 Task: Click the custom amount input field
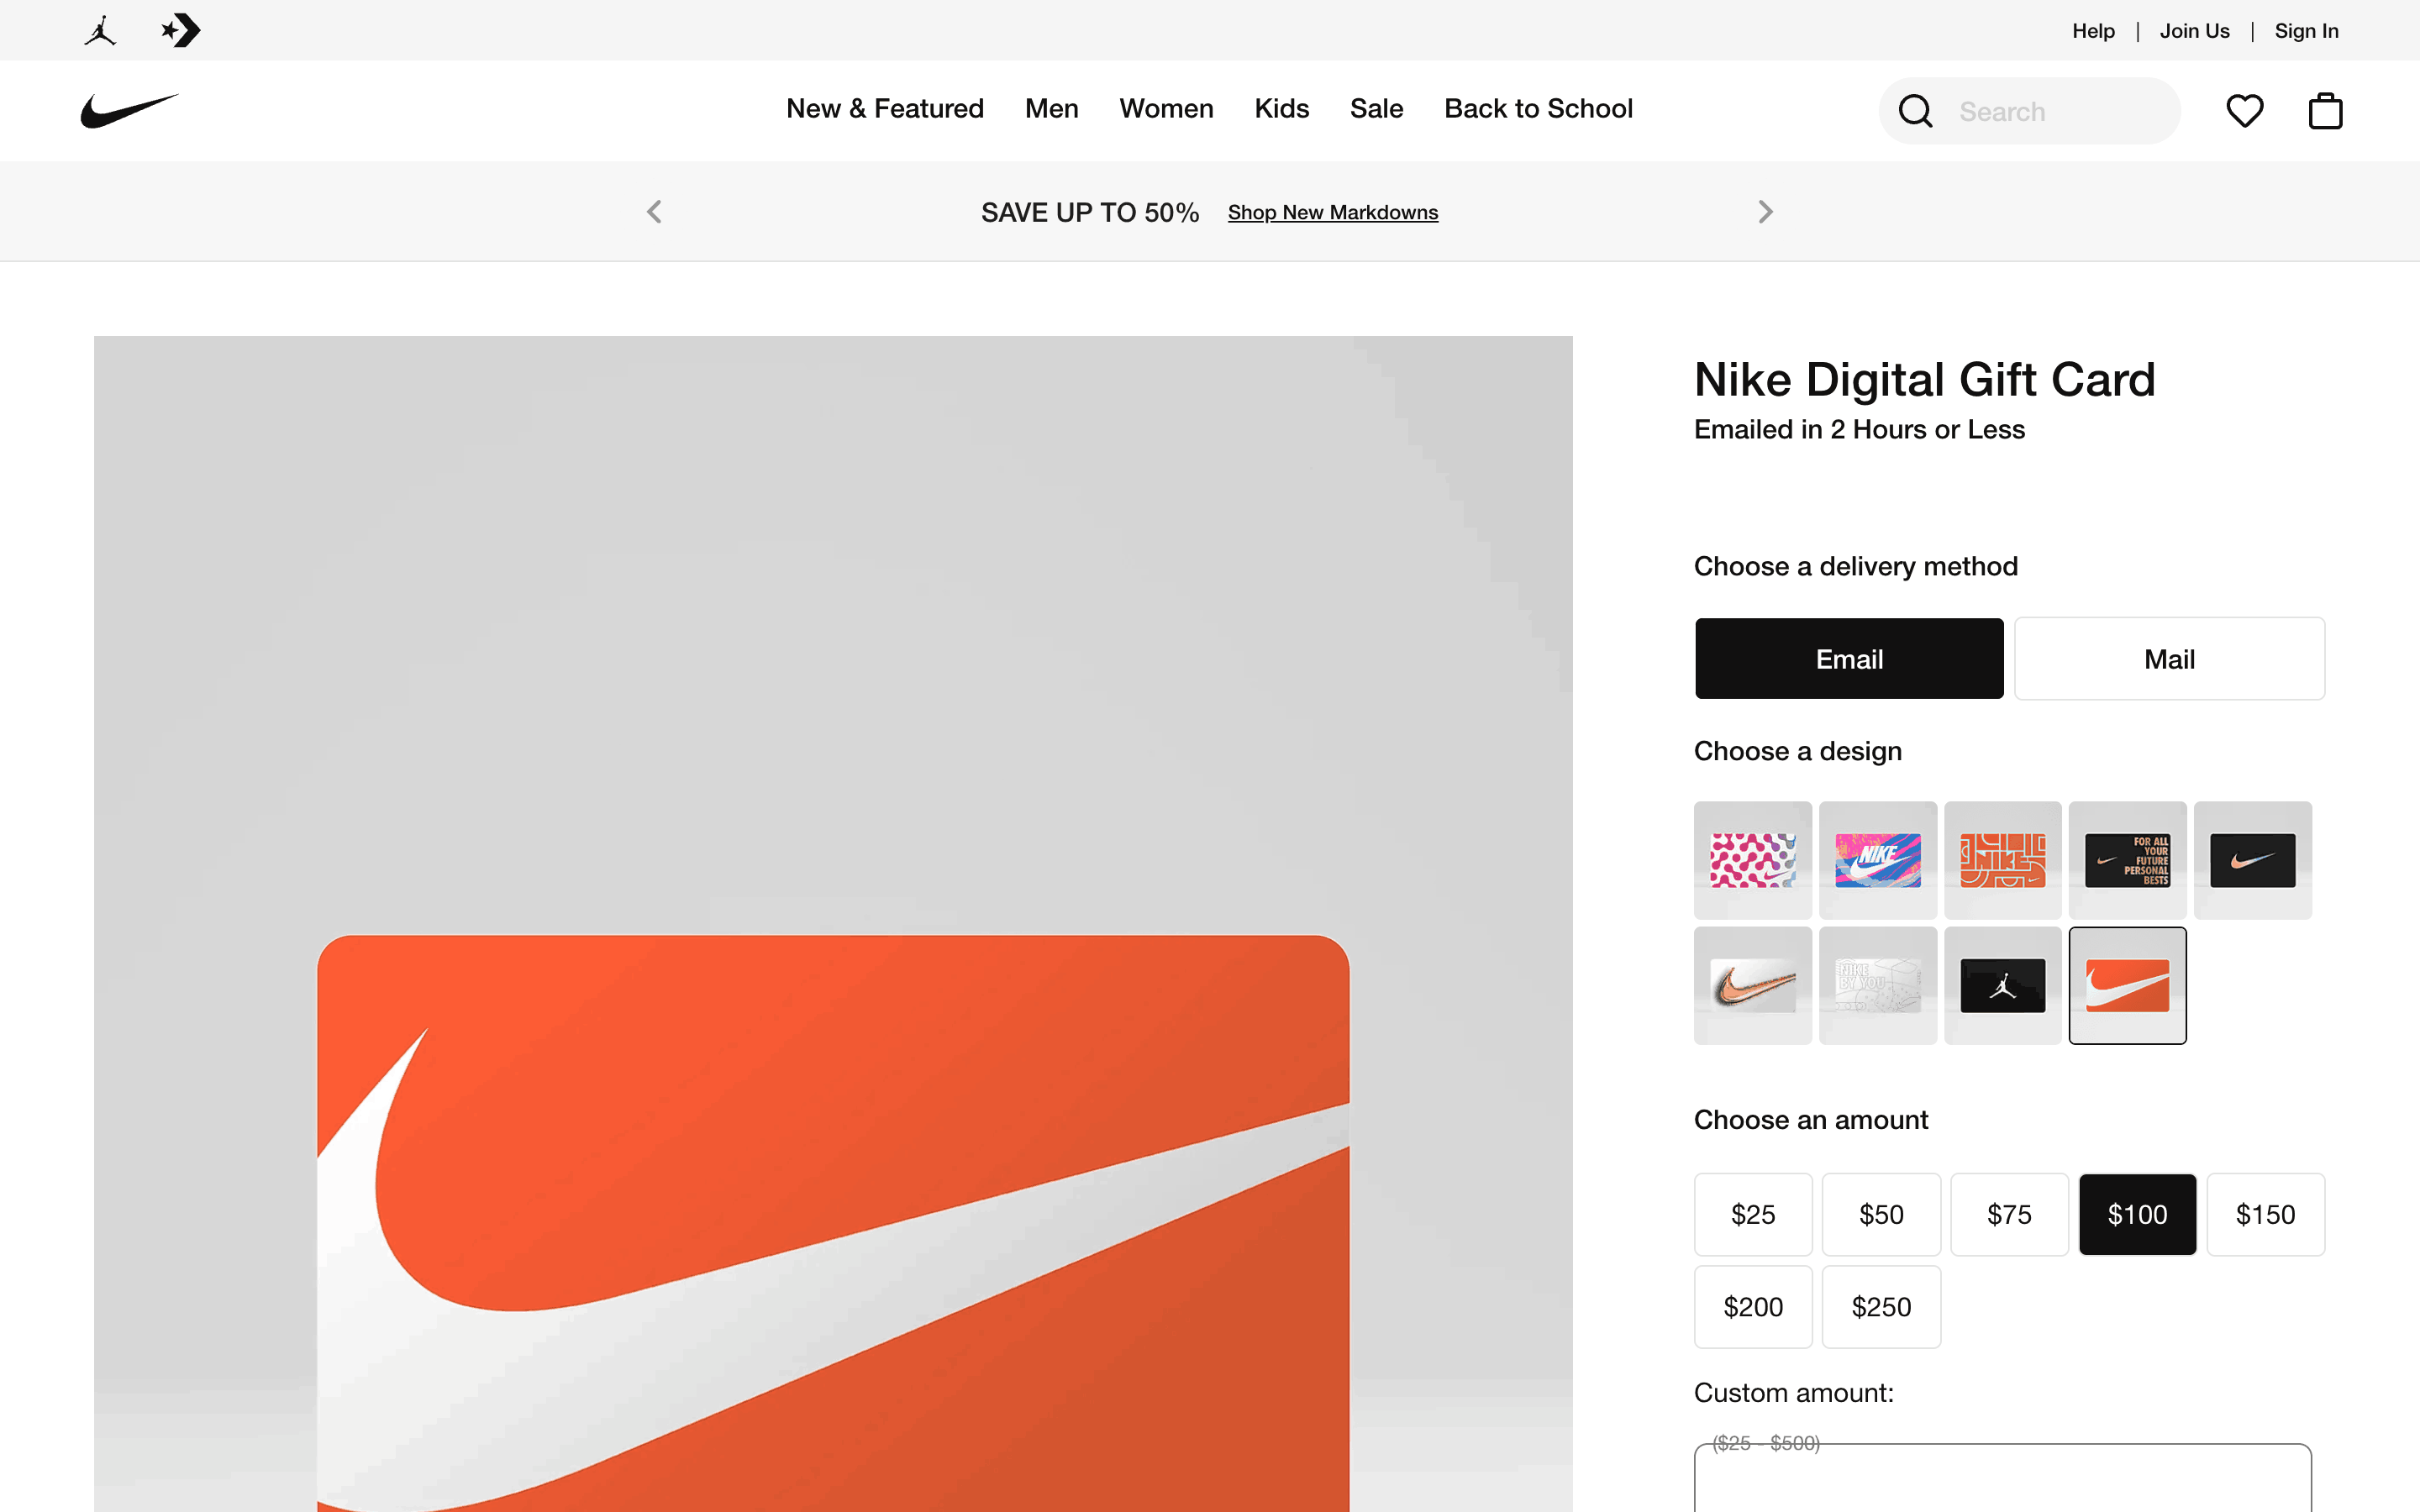click(2002, 1480)
